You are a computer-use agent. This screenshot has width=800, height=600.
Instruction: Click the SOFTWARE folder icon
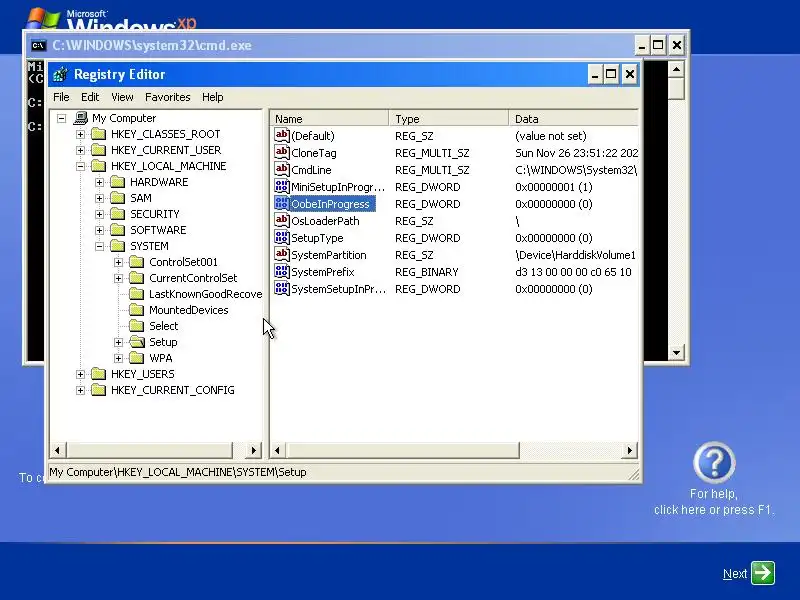click(118, 230)
